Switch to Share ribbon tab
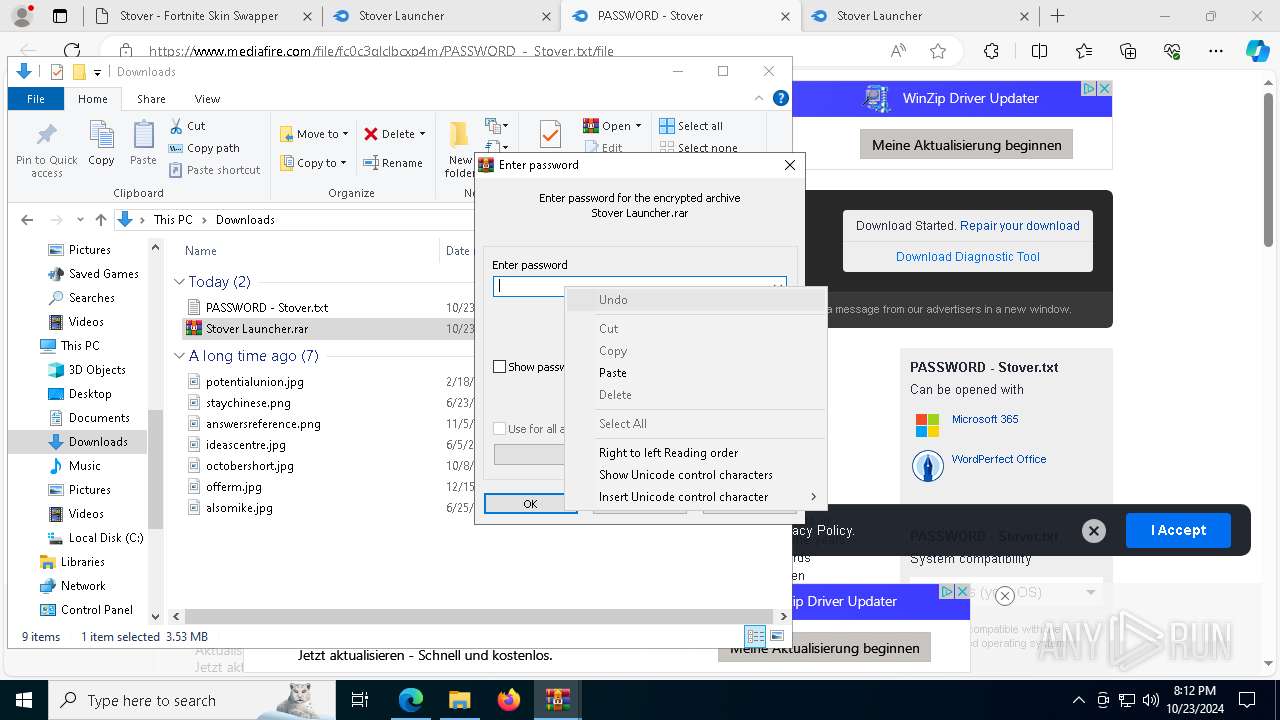 coord(151,99)
